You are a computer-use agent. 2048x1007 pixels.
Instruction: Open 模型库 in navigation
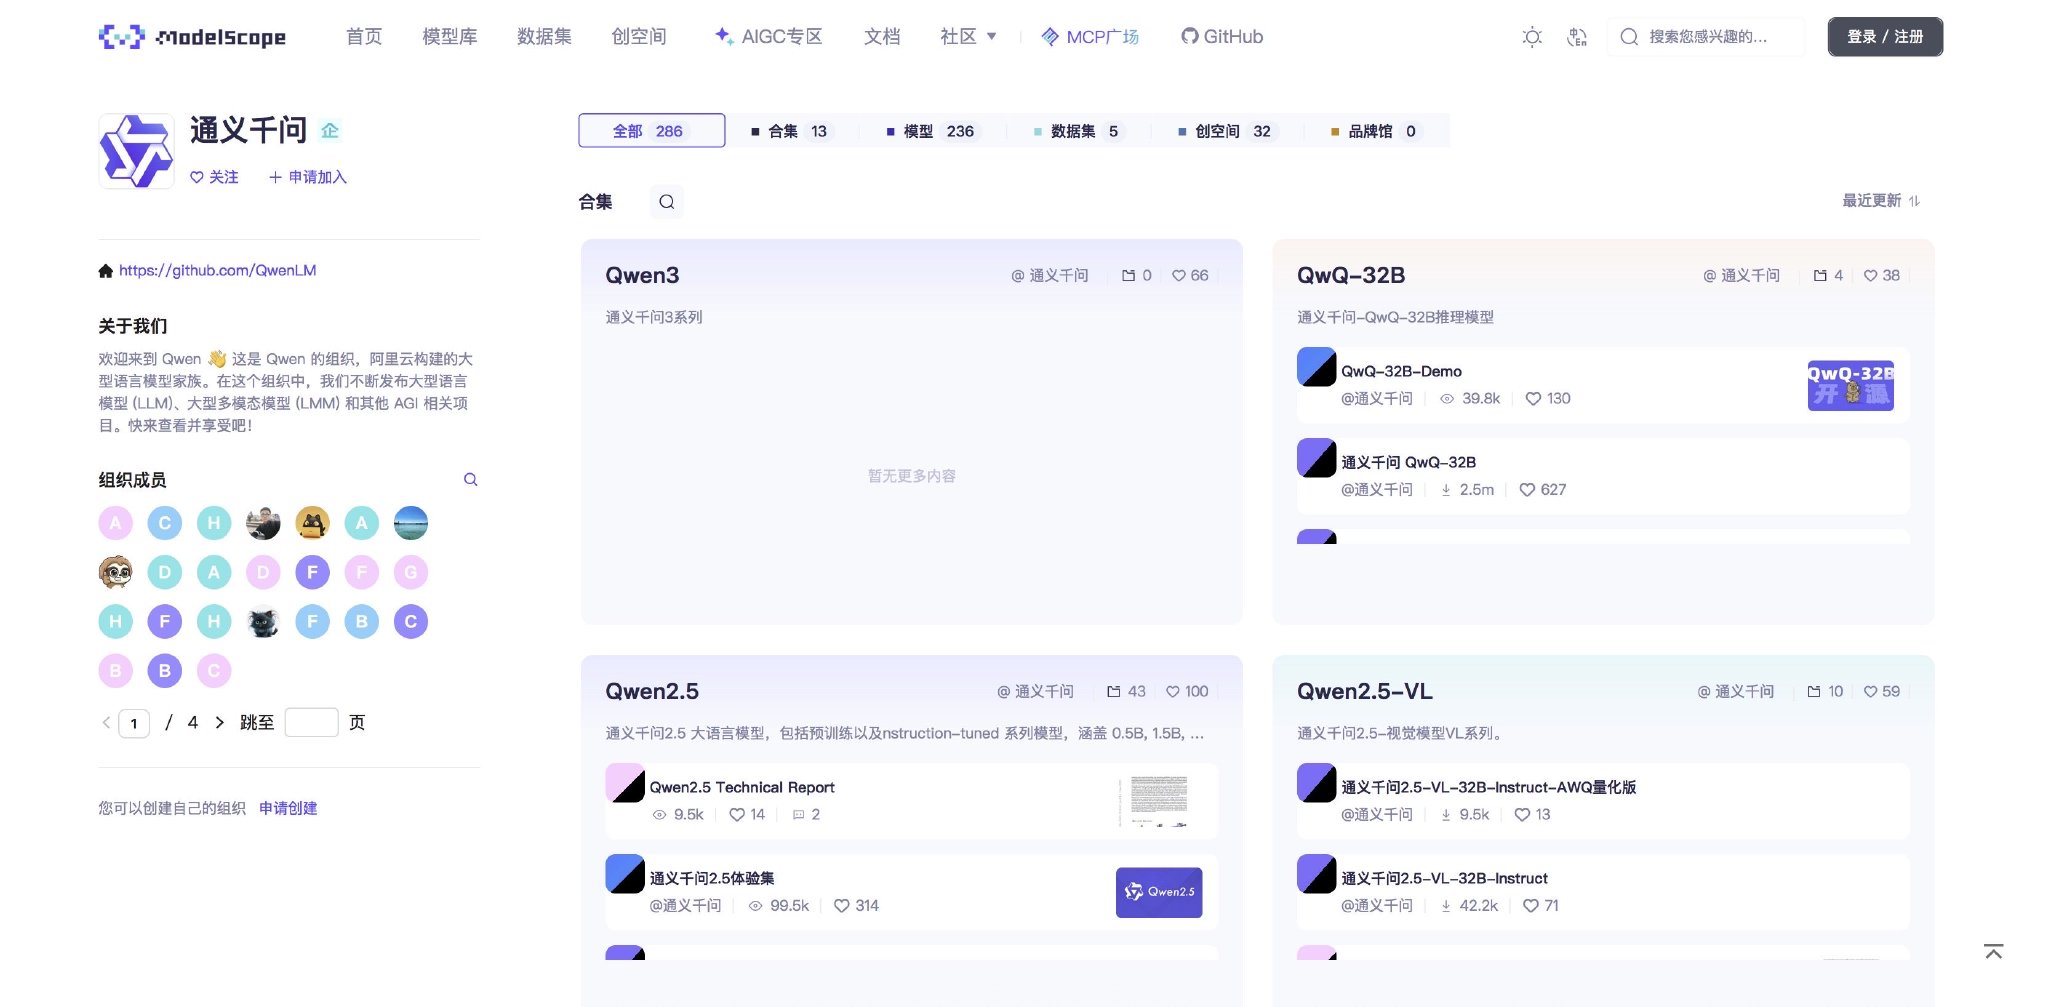coord(449,37)
